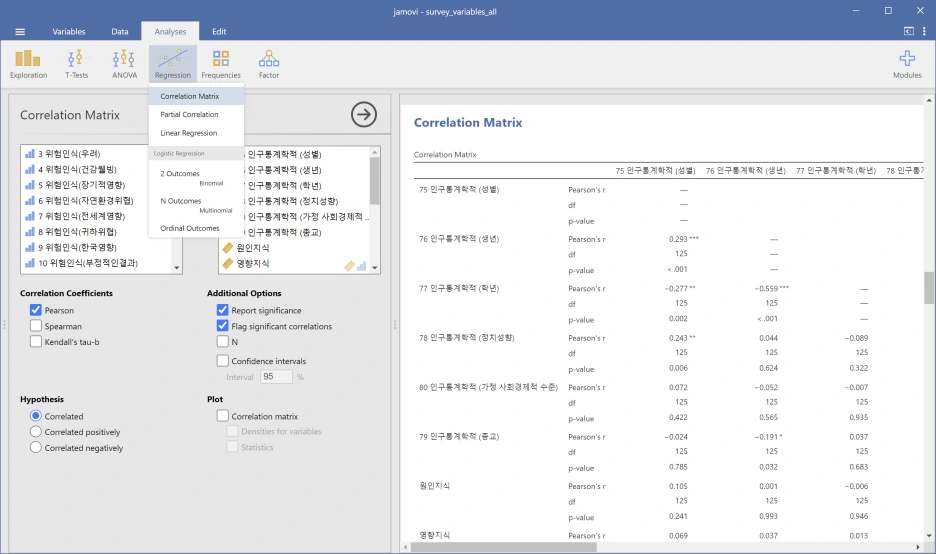This screenshot has width=936, height=554.
Task: Click the target variable list scrollbar thumb
Action: (x=375, y=181)
